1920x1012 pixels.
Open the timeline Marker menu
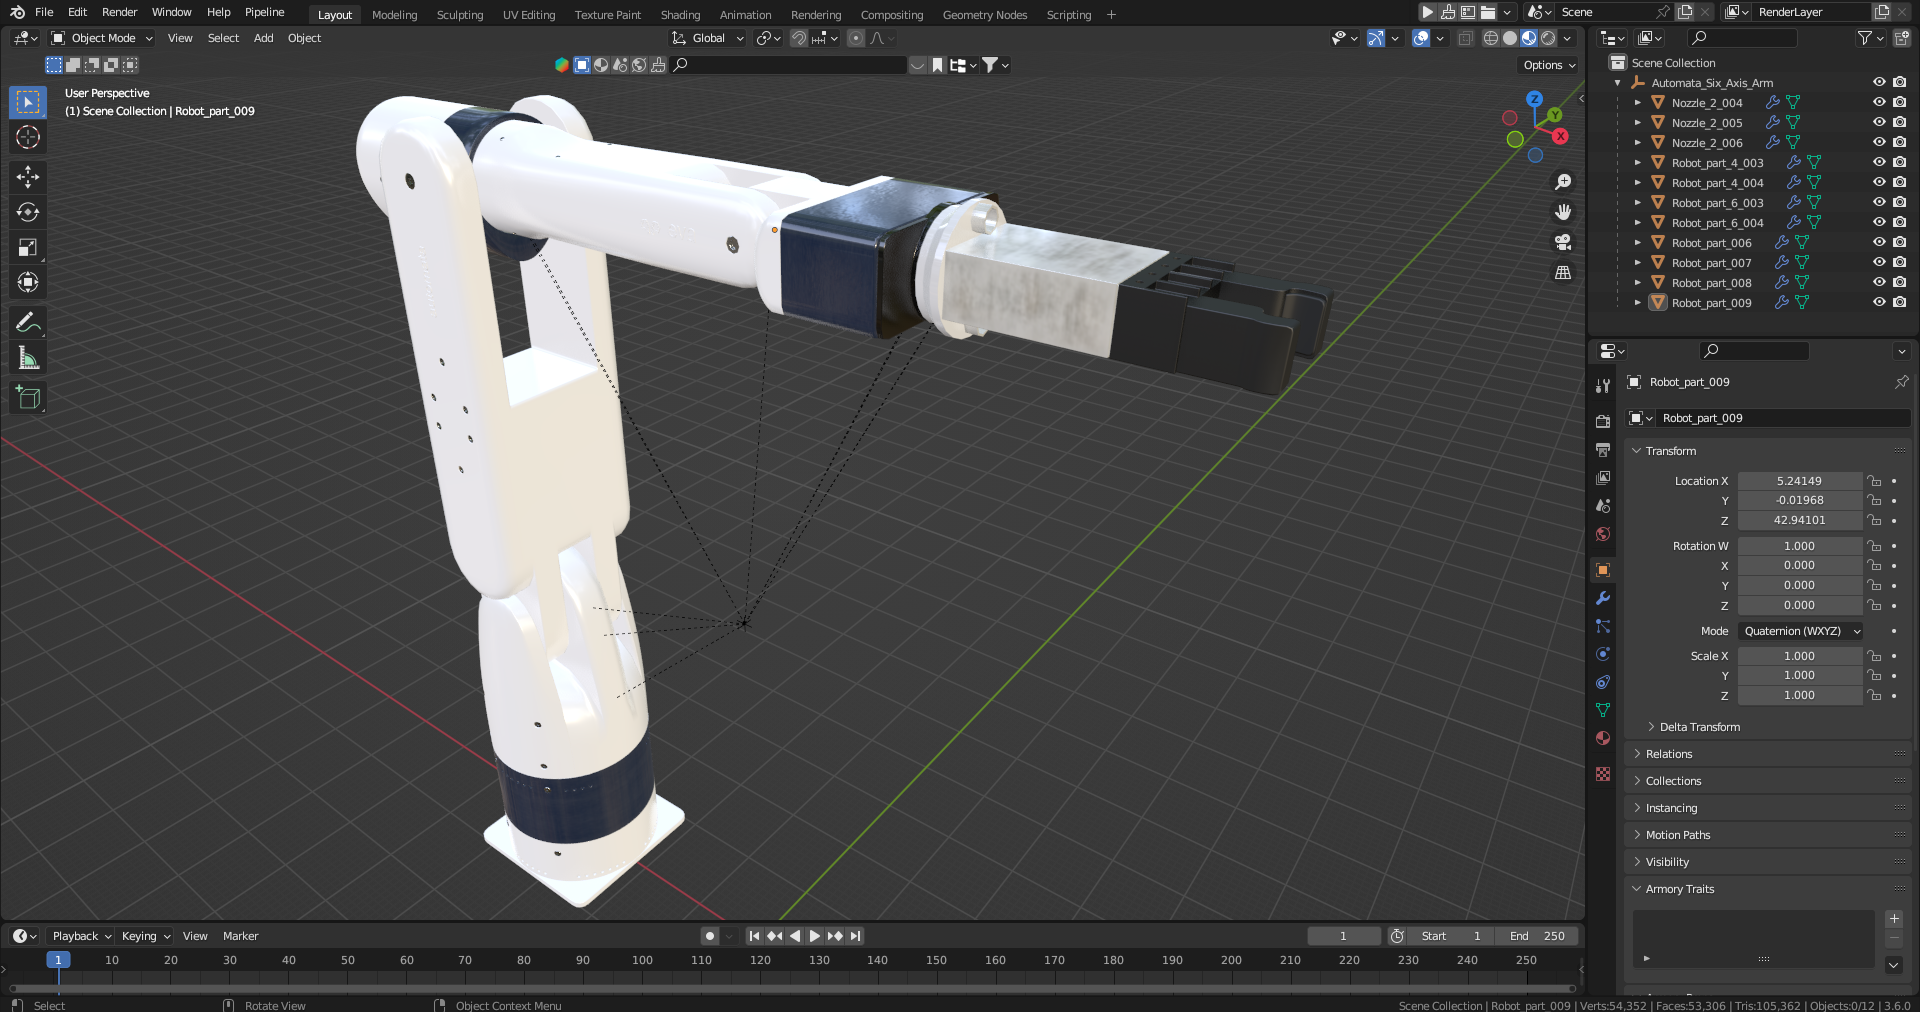click(241, 936)
